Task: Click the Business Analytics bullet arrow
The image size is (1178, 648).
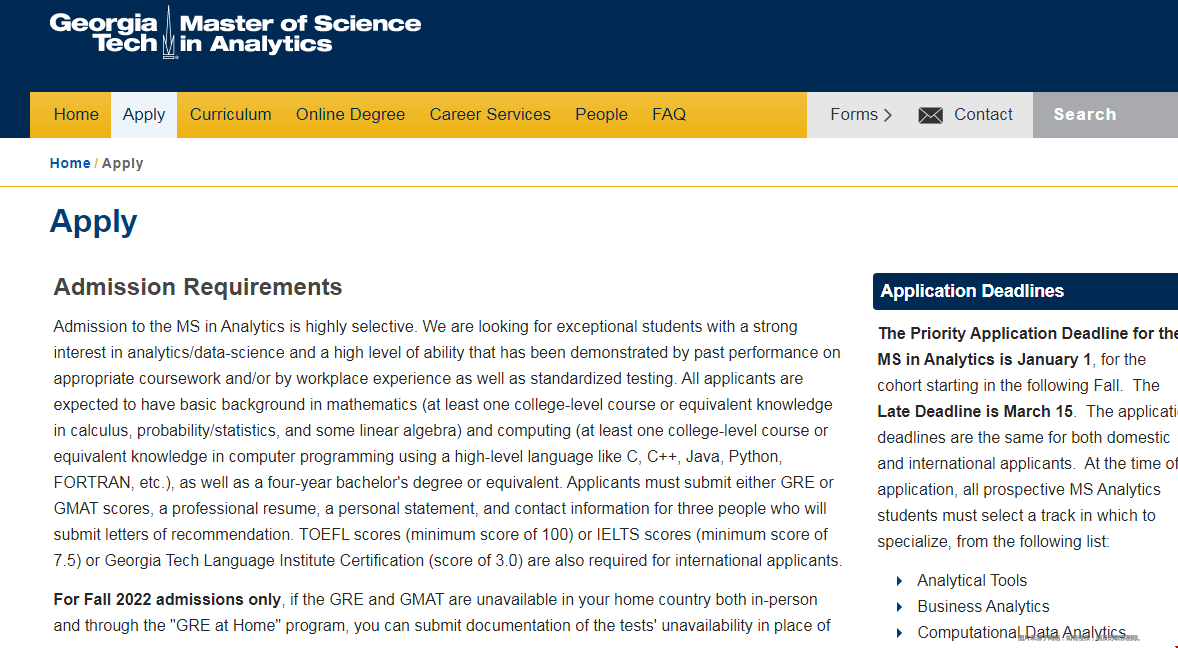Action: (x=899, y=607)
